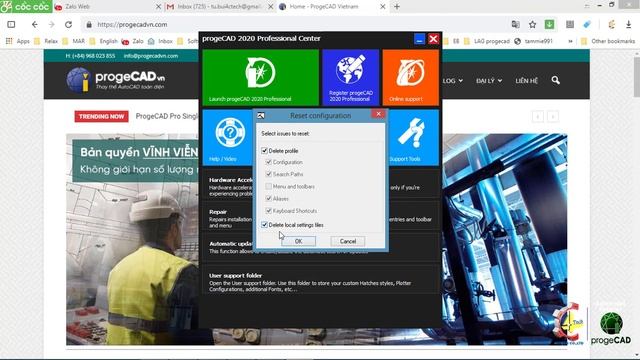Screen dimensions: 640x360
Task: Cancel the Reset configuration dialog
Action: (348, 241)
